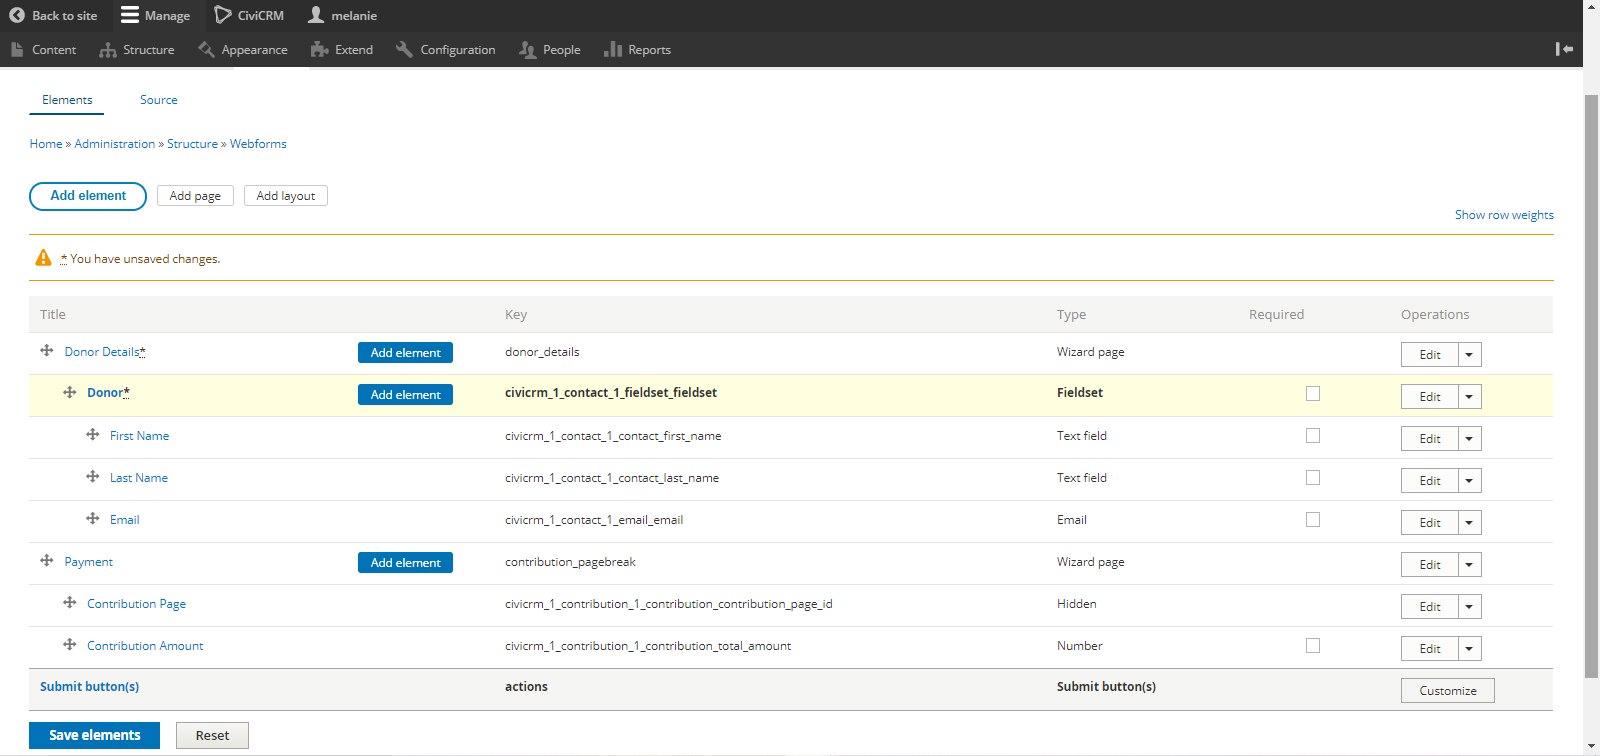Open the Home breadcrumb link
The width and height of the screenshot is (1600, 756).
pyautogui.click(x=46, y=144)
